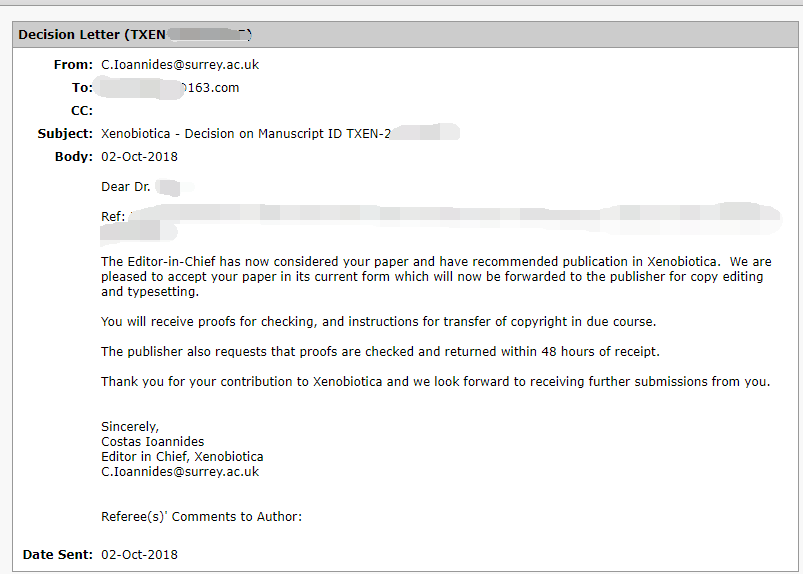803x574 pixels.
Task: Click the sentence about proofs returned within 48 hours
Action: tap(380, 352)
